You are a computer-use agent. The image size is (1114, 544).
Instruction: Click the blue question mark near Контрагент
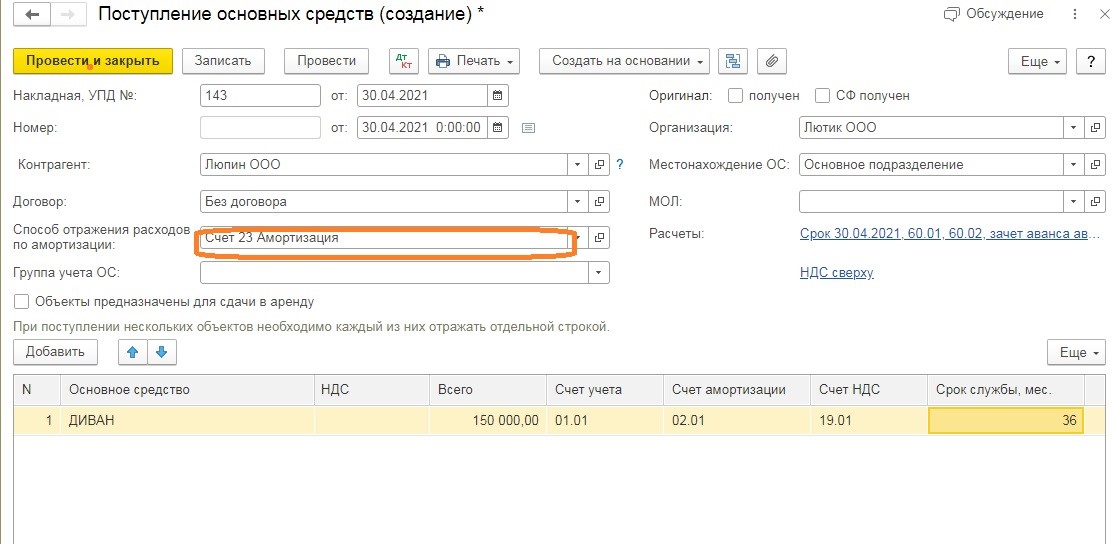[620, 165]
